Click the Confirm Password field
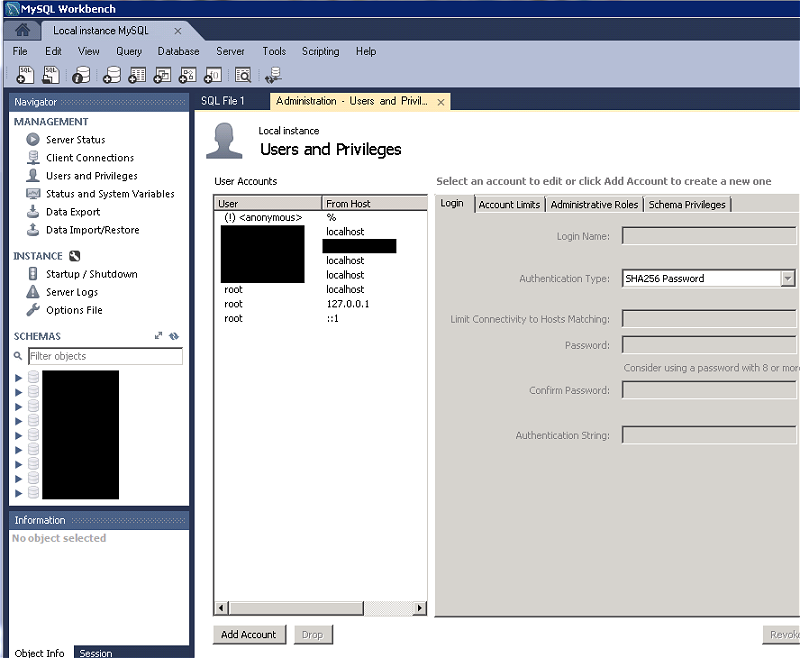The width and height of the screenshot is (800, 658). point(709,390)
